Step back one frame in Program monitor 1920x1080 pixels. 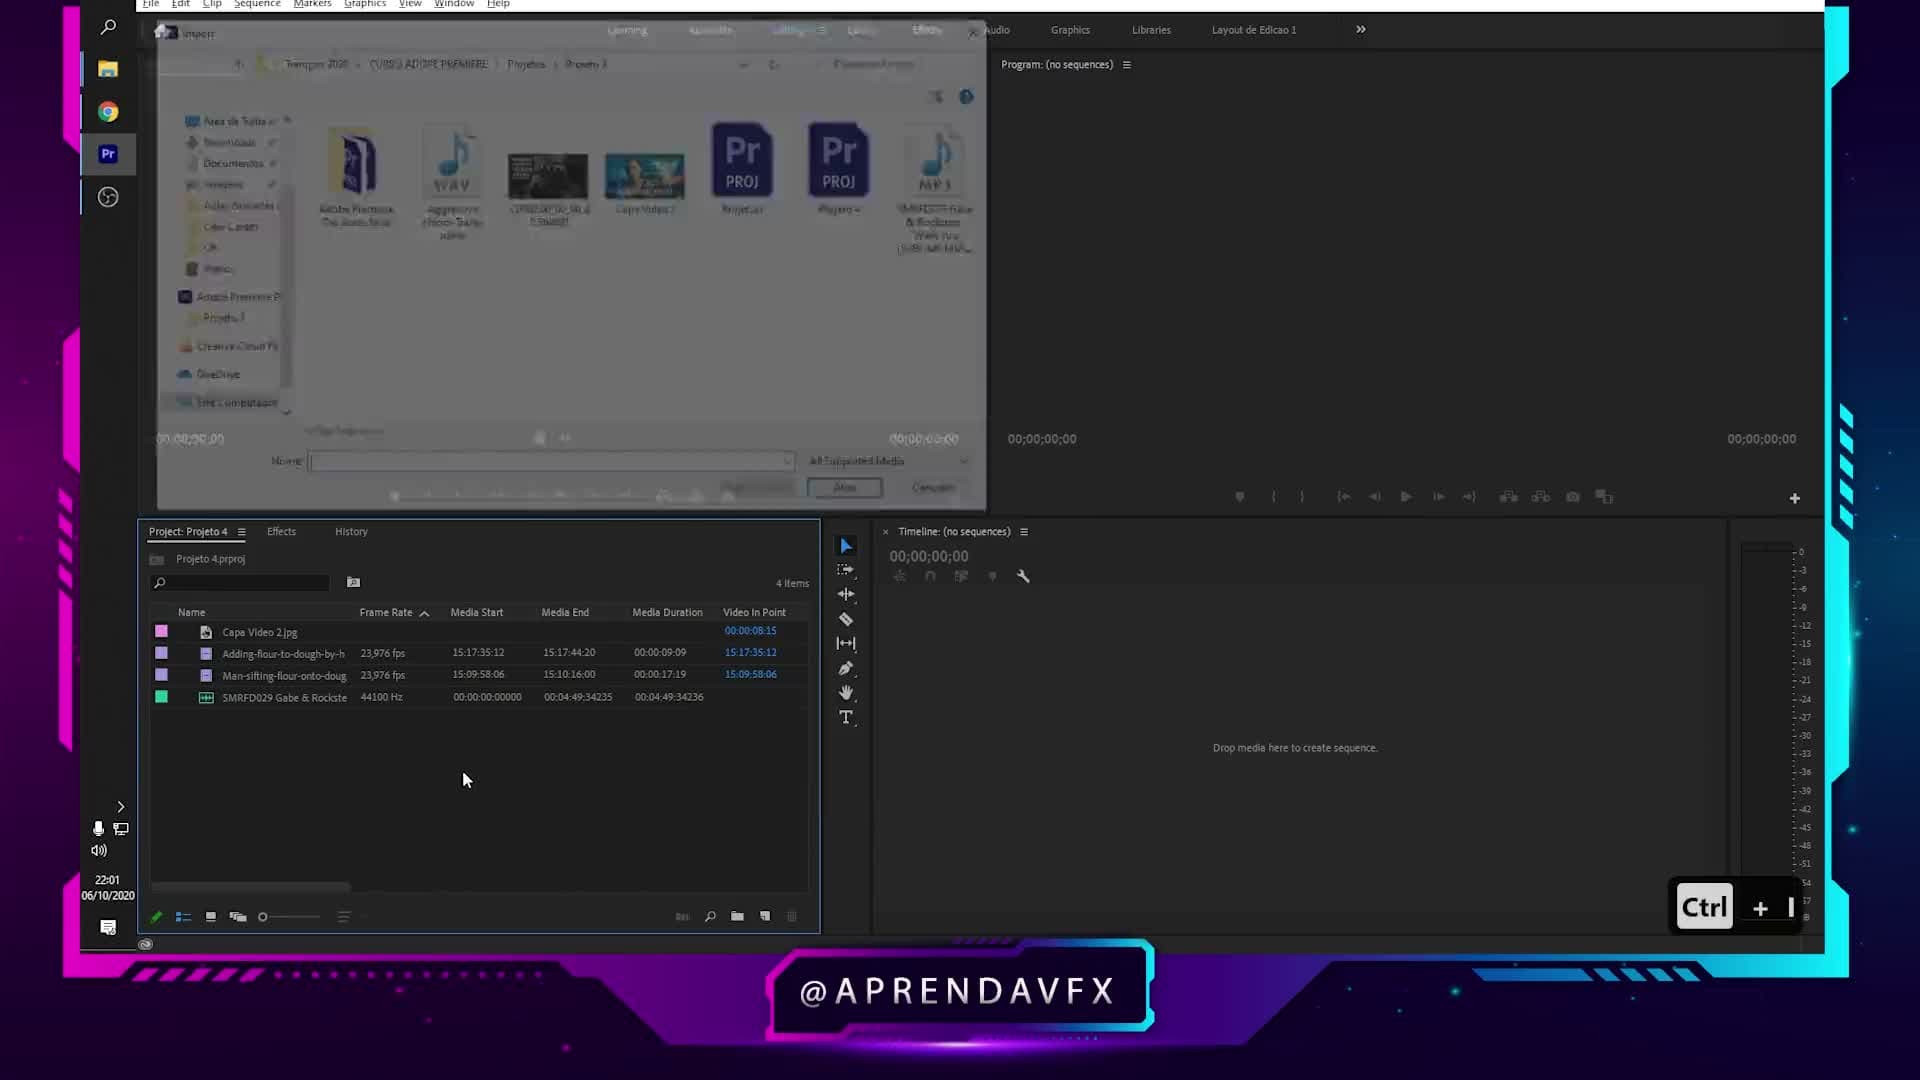[x=1375, y=497]
